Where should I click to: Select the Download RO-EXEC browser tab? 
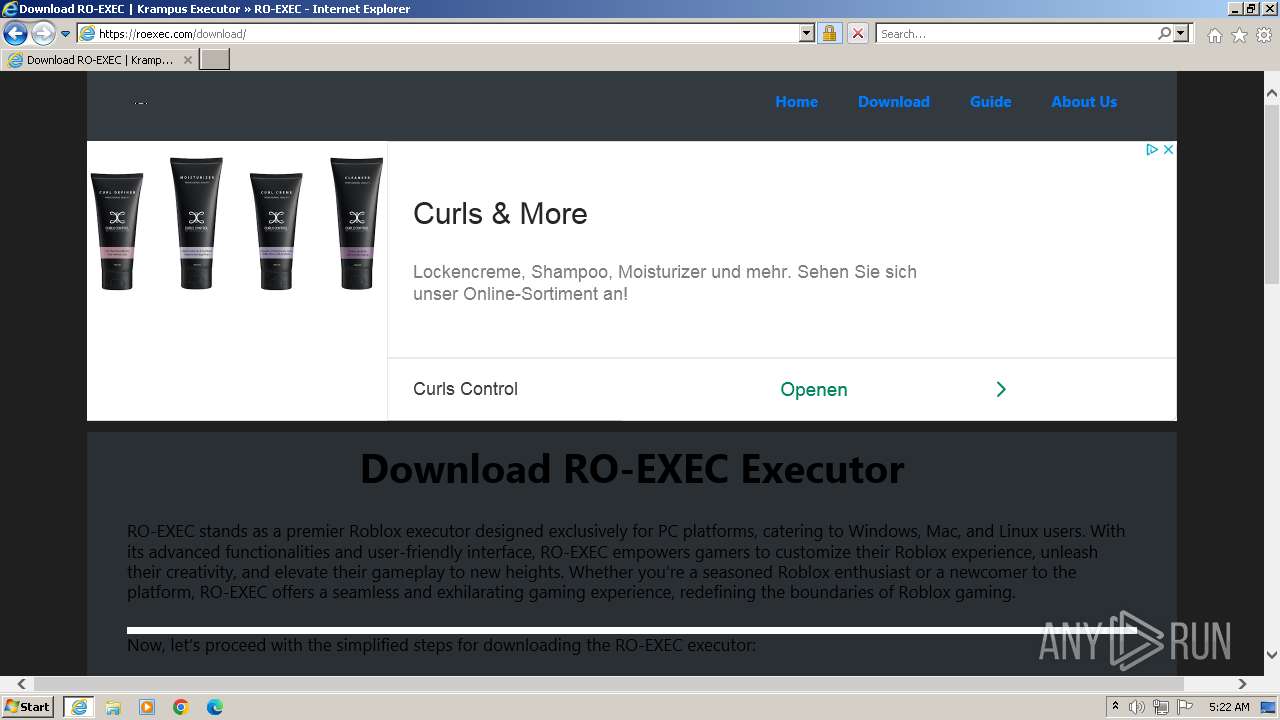[x=99, y=60]
